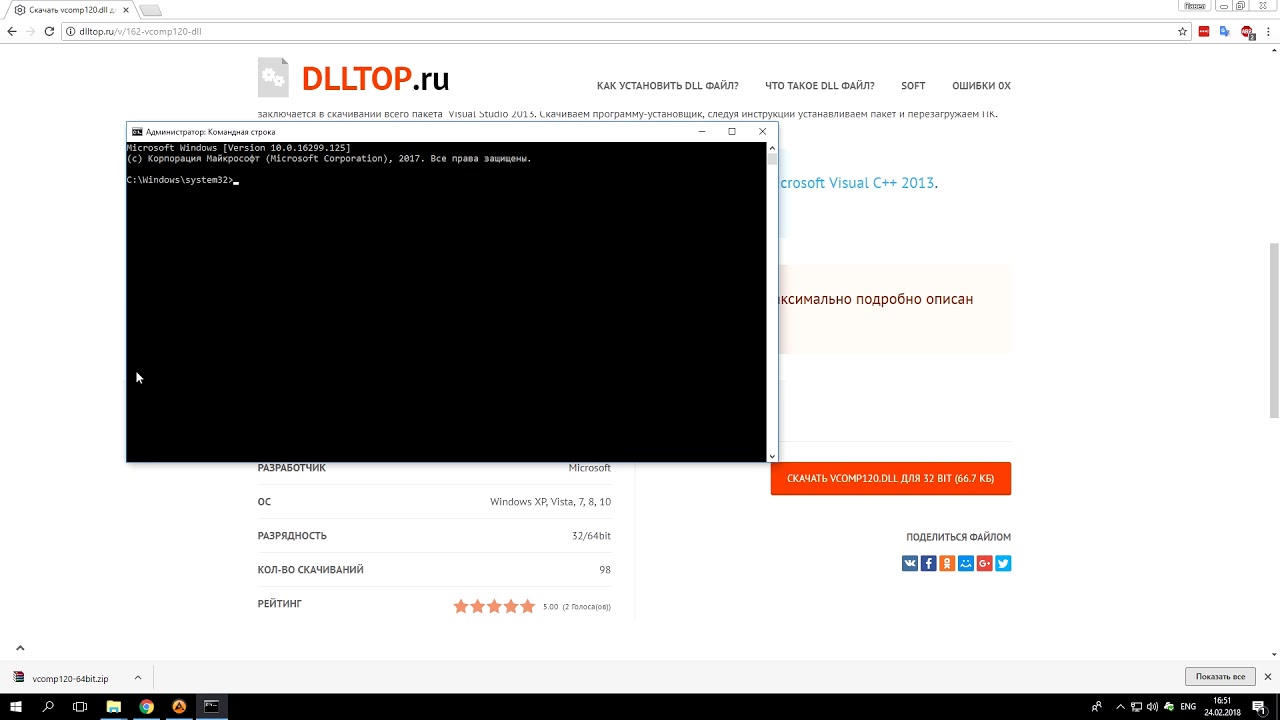Open the Google Translate extension
1280x720 pixels.
point(1225,31)
